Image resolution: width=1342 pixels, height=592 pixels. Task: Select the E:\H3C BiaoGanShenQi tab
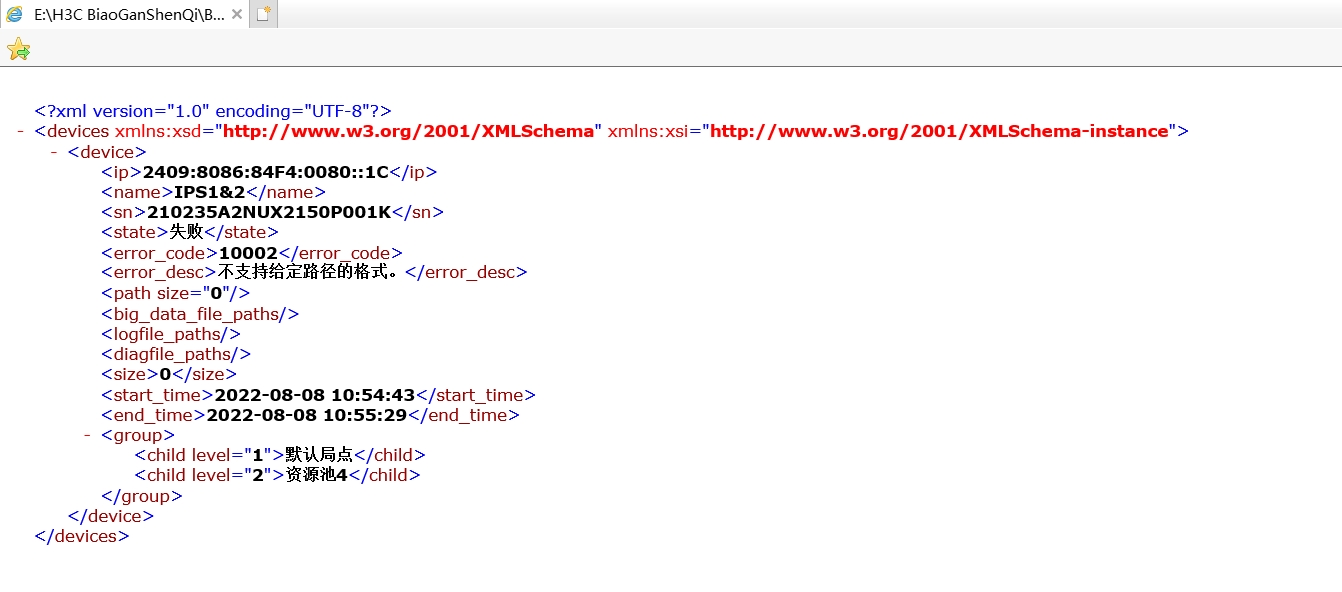click(124, 14)
